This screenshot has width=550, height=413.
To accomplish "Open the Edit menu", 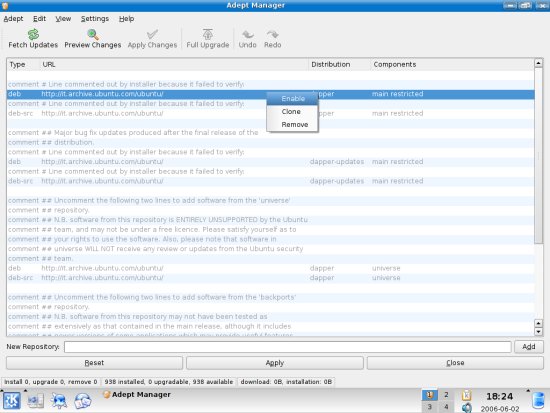I will pyautogui.click(x=39, y=19).
